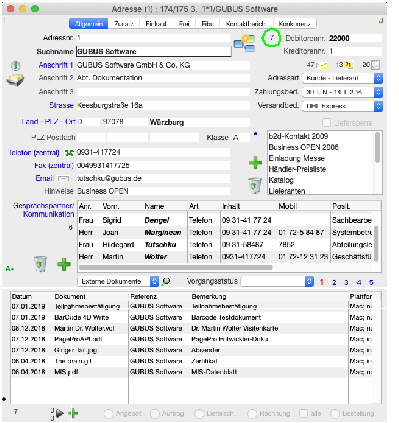Add a keyword with the green plus
Image resolution: width=399 pixels, height=423 pixels.
255,163
